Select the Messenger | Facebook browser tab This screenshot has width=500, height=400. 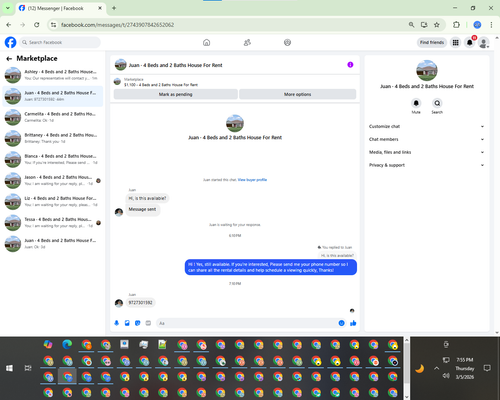60,8
